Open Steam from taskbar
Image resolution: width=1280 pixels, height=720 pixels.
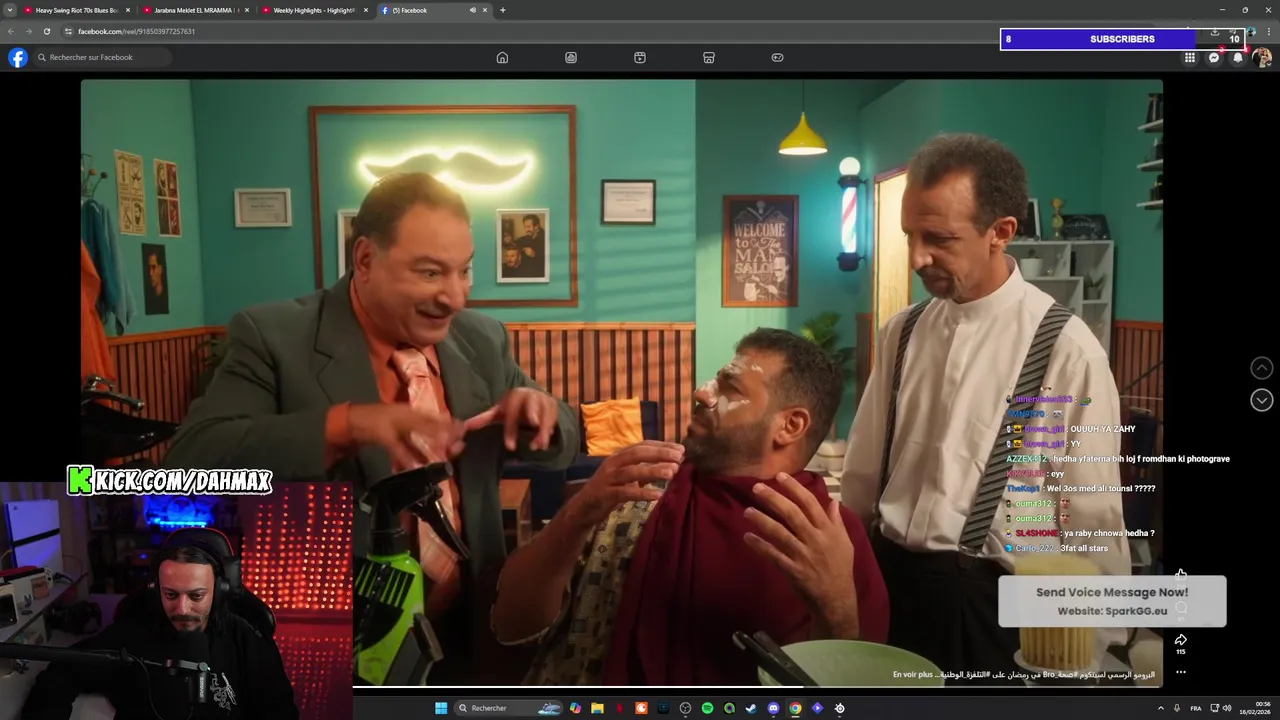click(x=751, y=708)
